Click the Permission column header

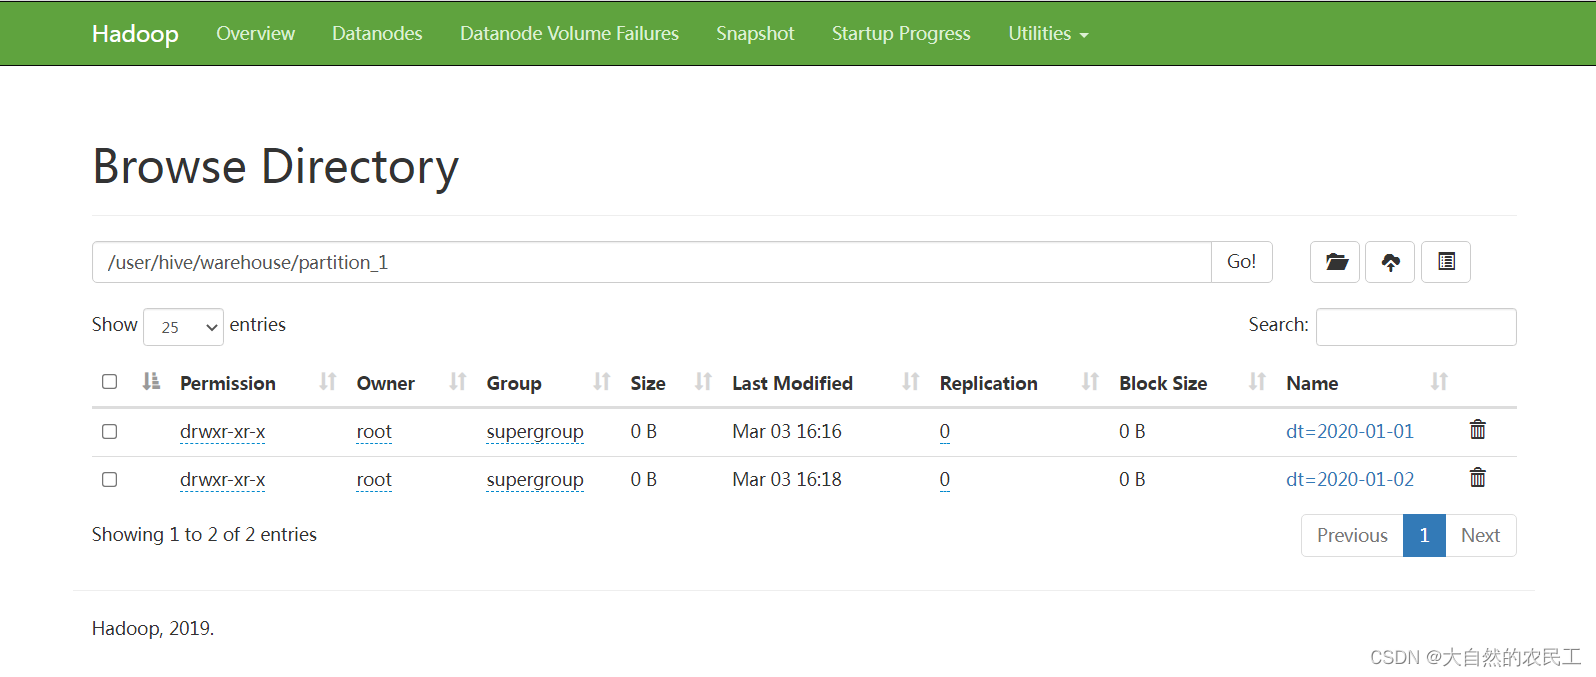tap(228, 383)
